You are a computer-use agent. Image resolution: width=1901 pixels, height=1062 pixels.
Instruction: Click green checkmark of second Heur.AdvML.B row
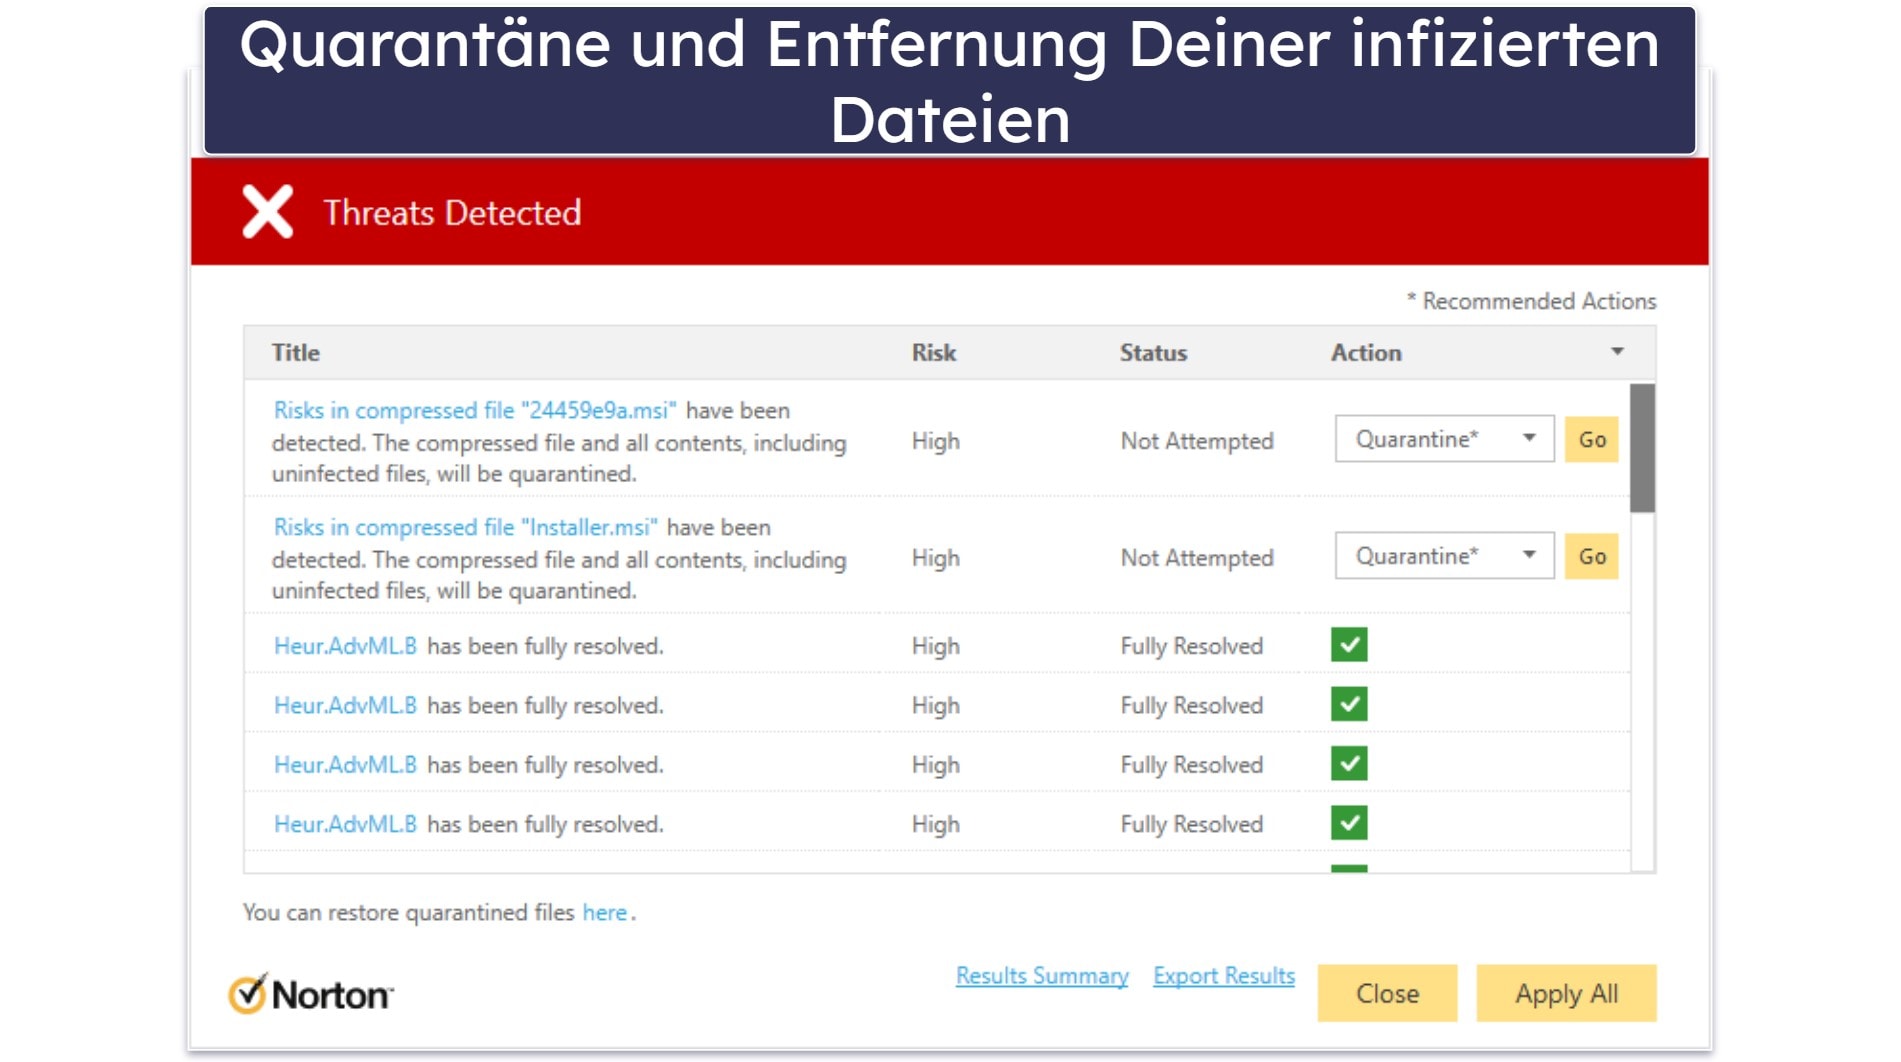tap(1349, 704)
